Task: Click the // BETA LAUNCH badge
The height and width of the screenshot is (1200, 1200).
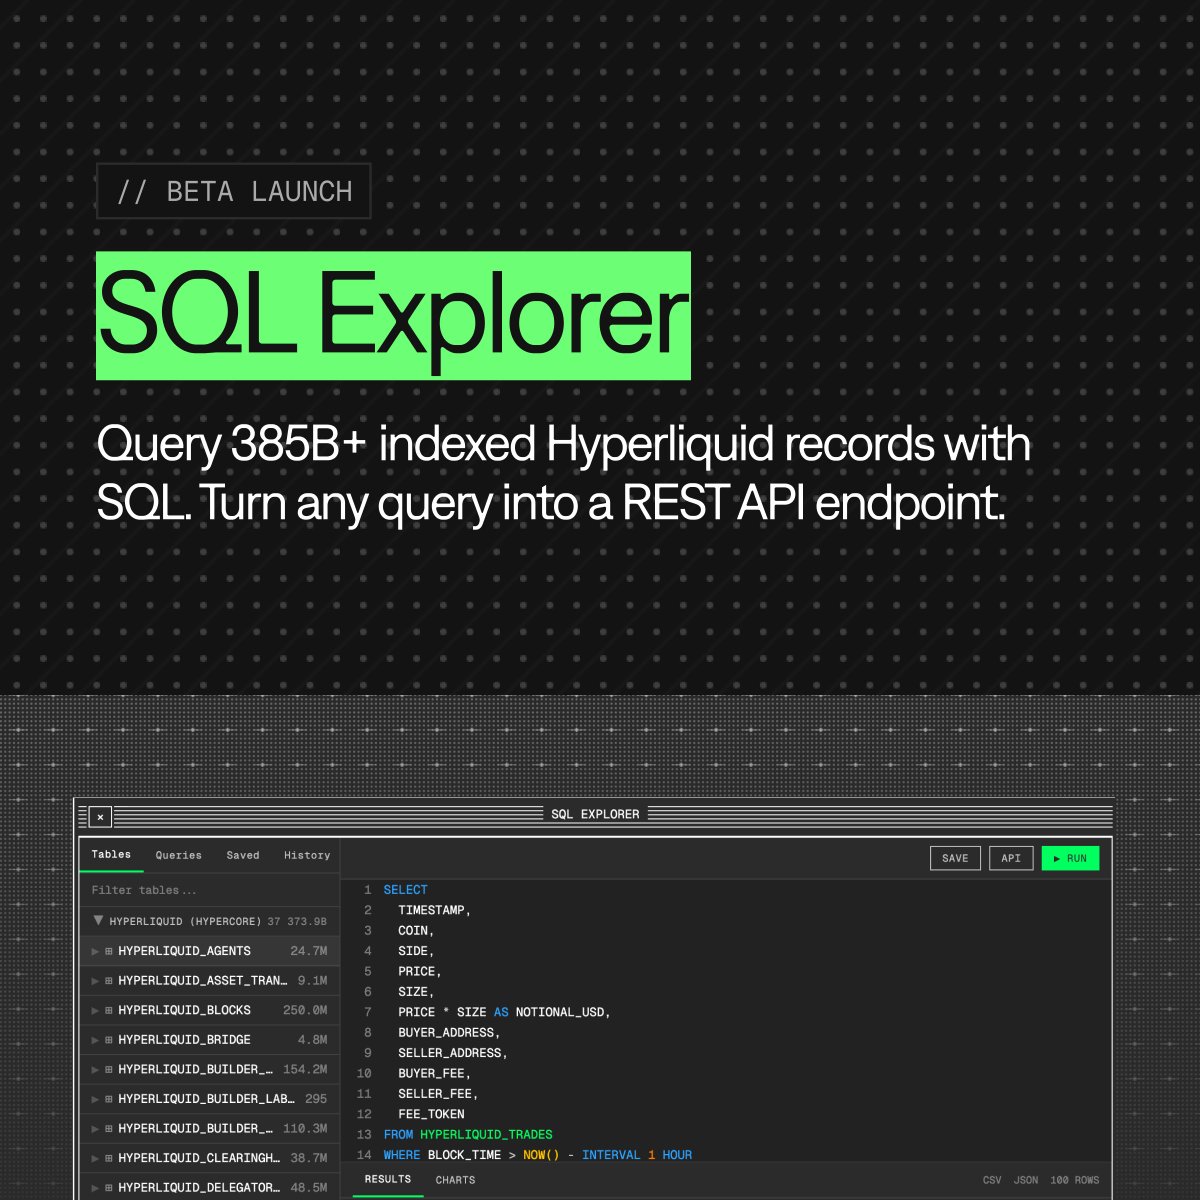Action: point(234,191)
